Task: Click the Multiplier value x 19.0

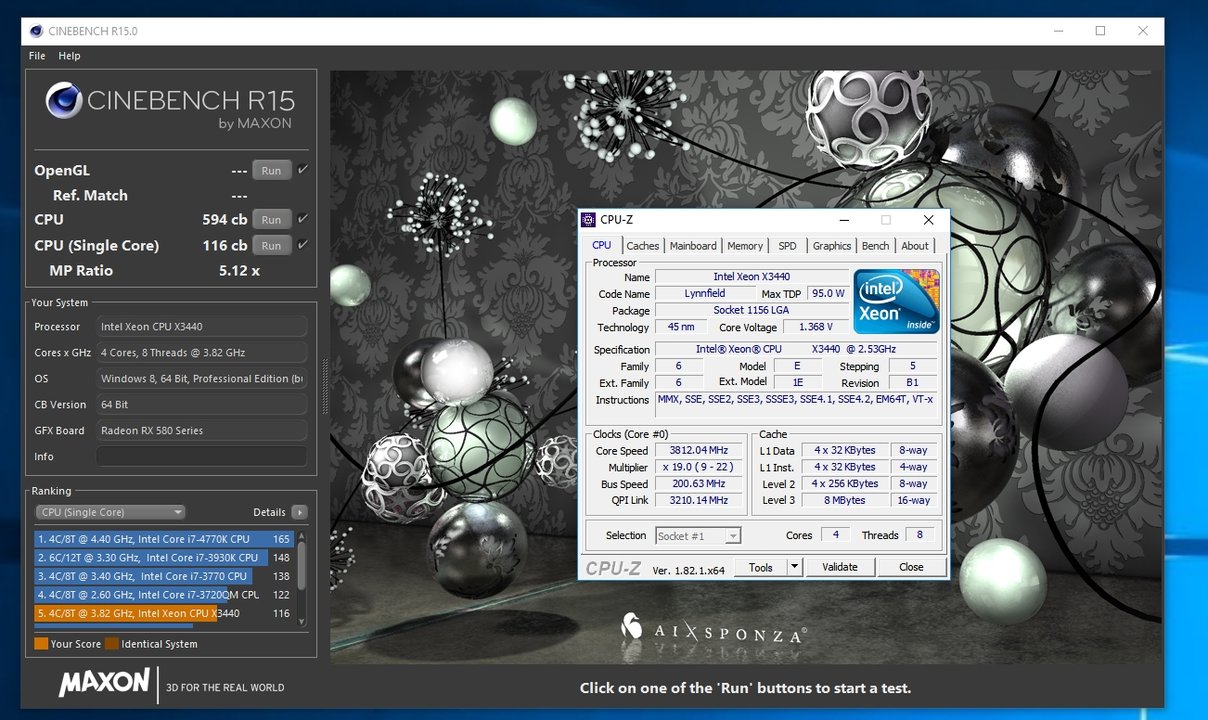Action: tap(700, 467)
